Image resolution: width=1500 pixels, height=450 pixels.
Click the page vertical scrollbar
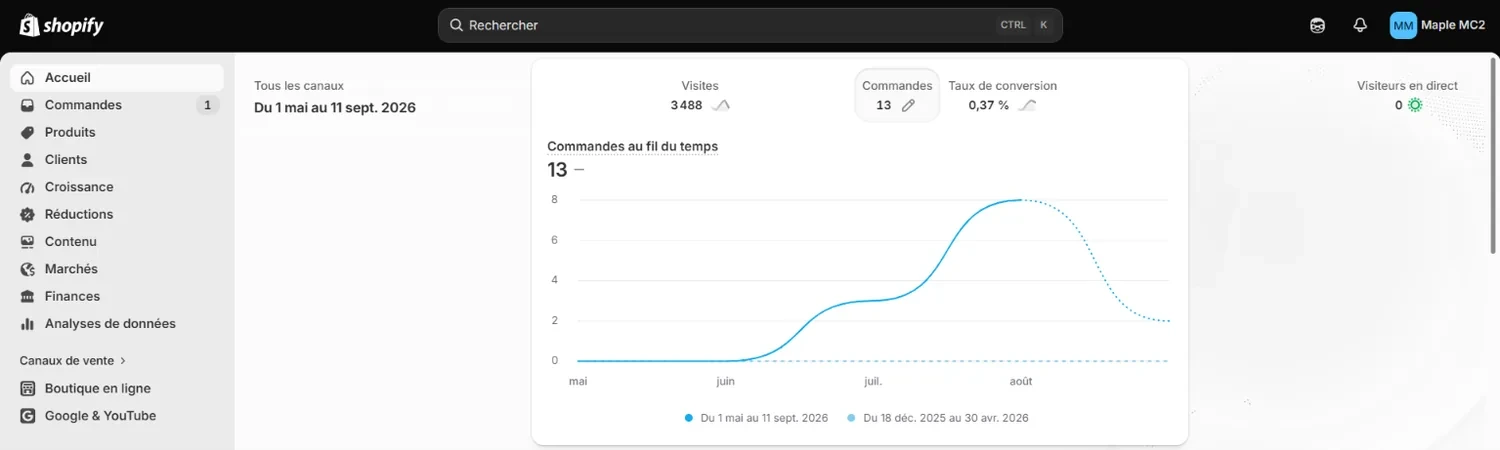[1494, 155]
